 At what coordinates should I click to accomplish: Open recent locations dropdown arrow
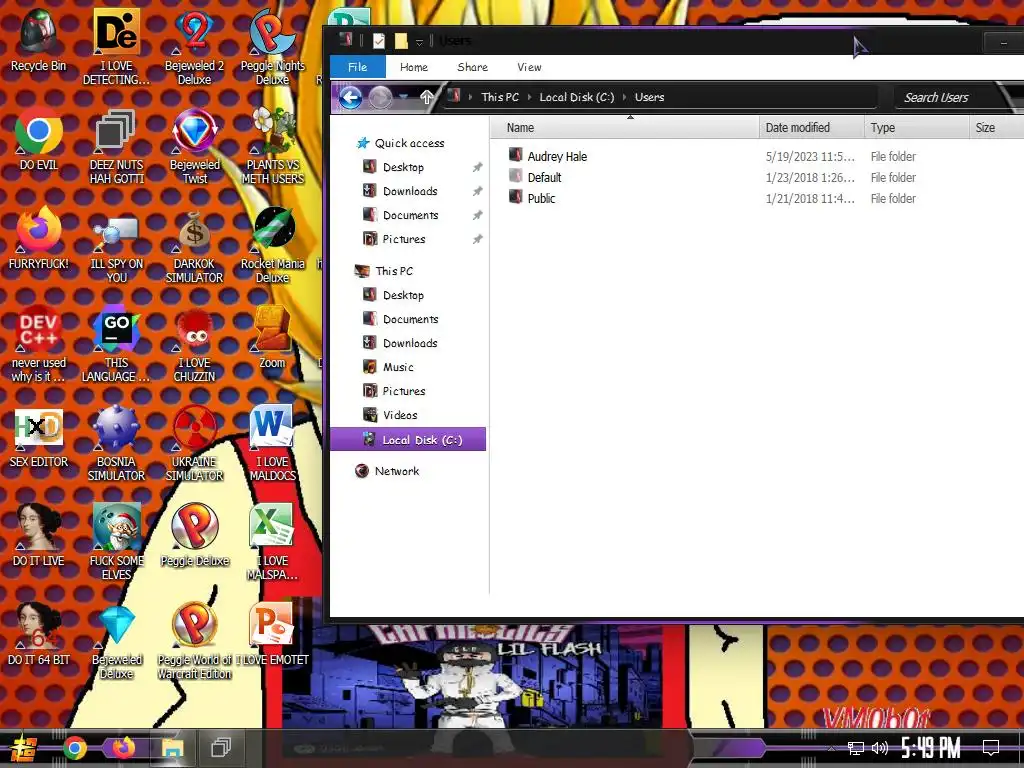coord(404,97)
